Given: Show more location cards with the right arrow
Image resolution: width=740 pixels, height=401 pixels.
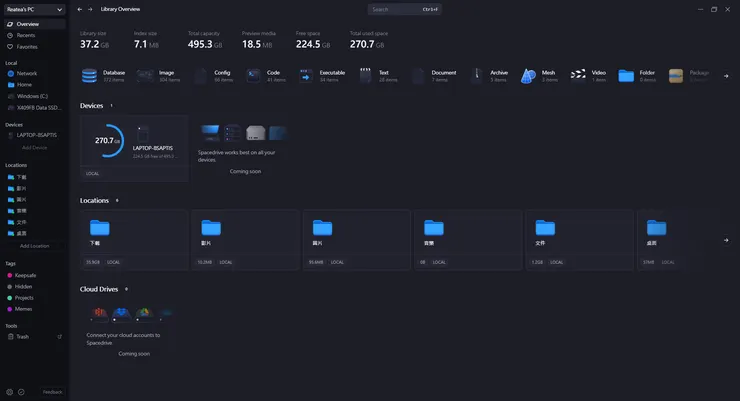Looking at the screenshot, I should tap(726, 240).
